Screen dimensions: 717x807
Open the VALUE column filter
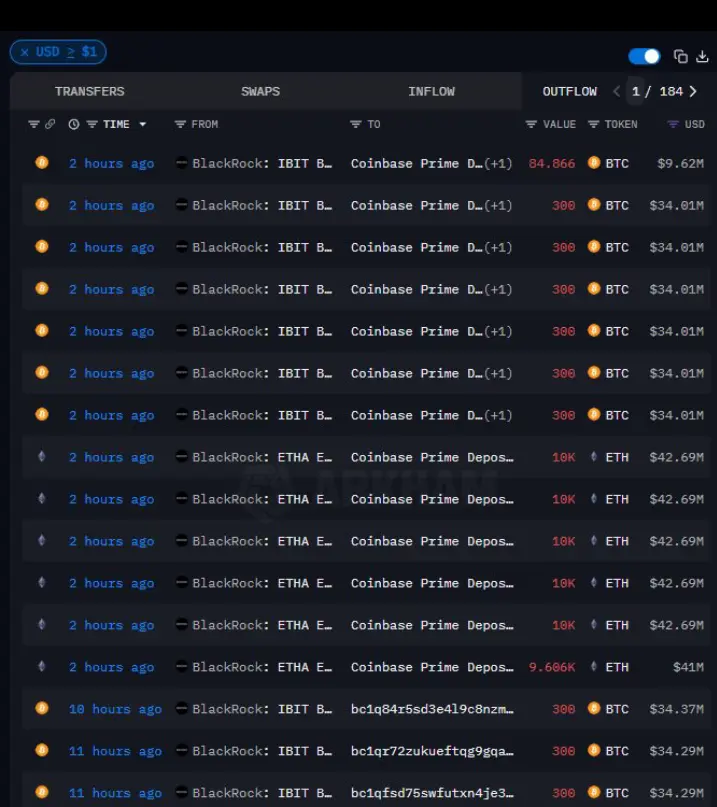[531, 124]
